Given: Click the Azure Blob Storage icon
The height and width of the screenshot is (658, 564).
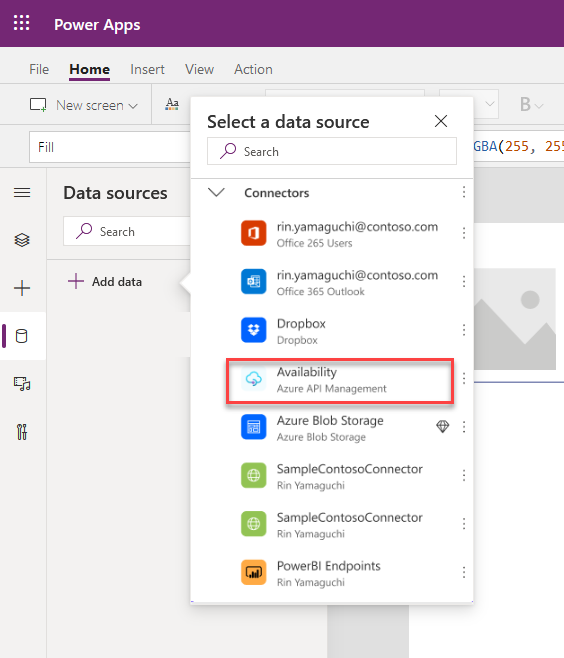Looking at the screenshot, I should pyautogui.click(x=253, y=427).
